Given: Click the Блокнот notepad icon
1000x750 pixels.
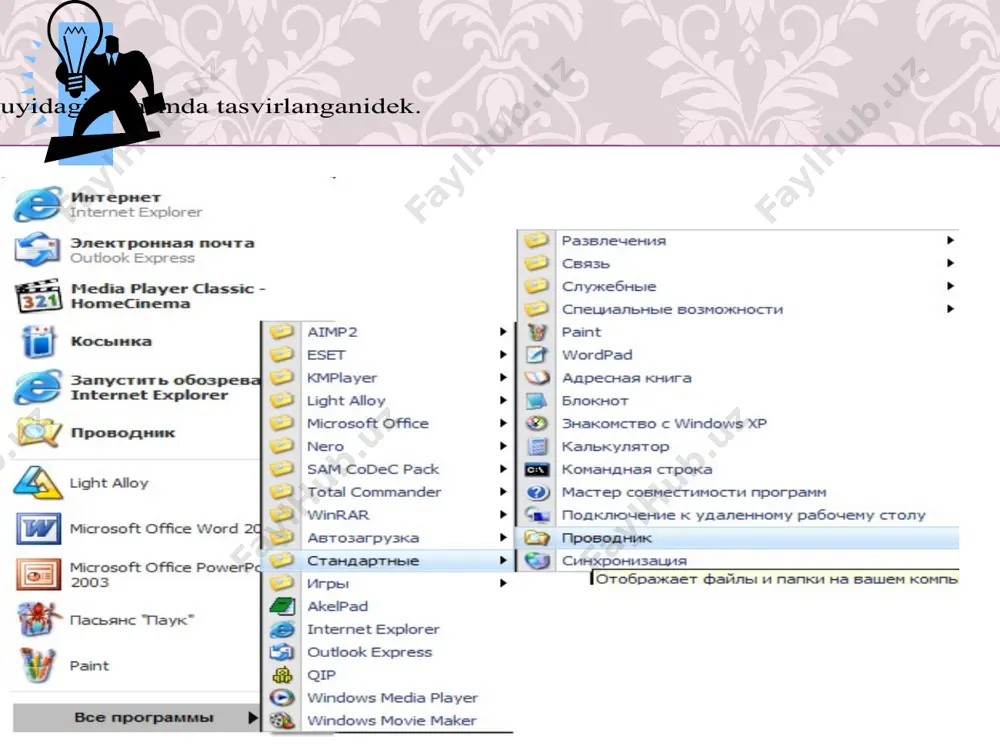Looking at the screenshot, I should [x=537, y=401].
